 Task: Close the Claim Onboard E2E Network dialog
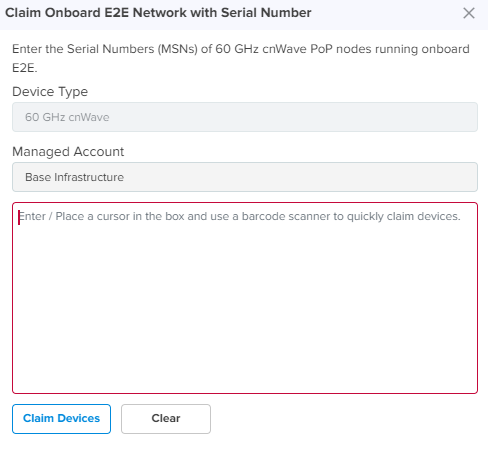(x=469, y=13)
